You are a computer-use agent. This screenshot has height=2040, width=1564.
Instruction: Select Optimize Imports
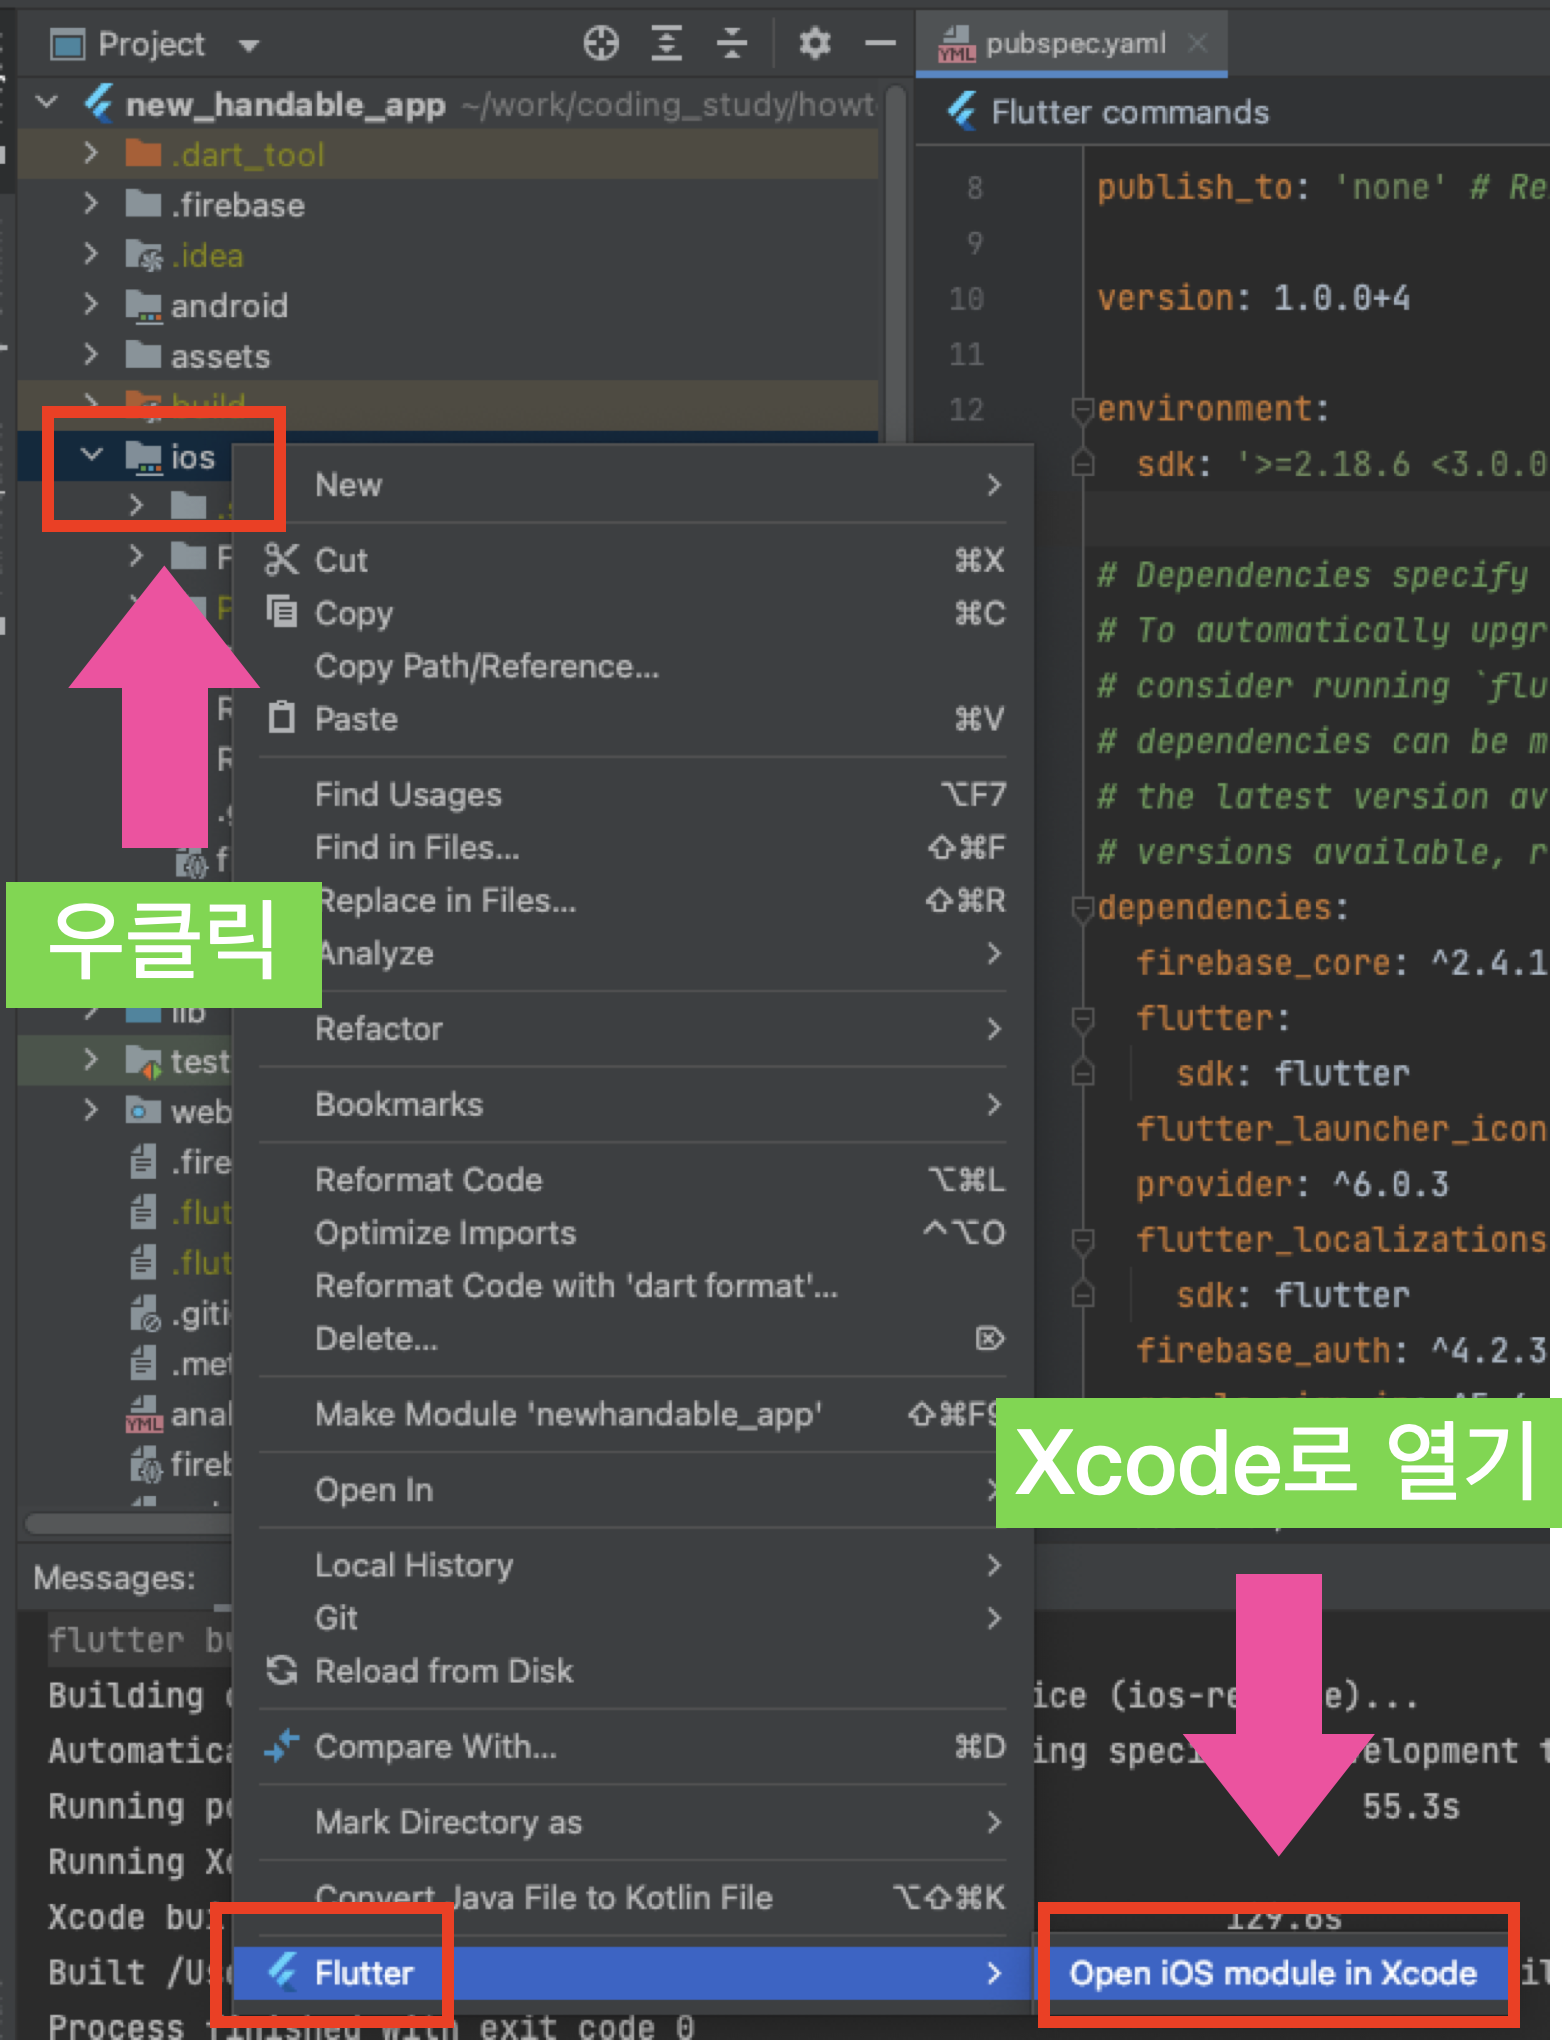(632, 1233)
